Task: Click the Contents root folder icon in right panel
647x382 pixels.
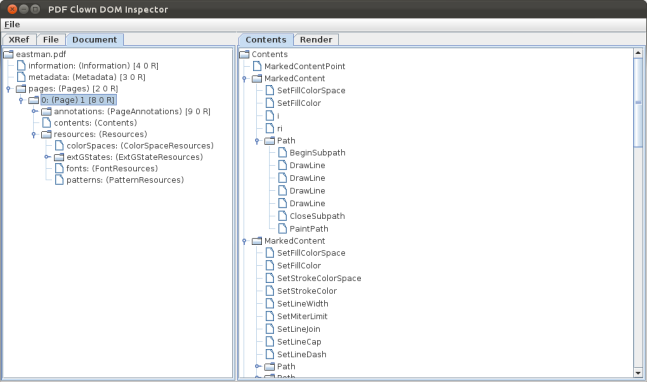Action: (x=244, y=54)
